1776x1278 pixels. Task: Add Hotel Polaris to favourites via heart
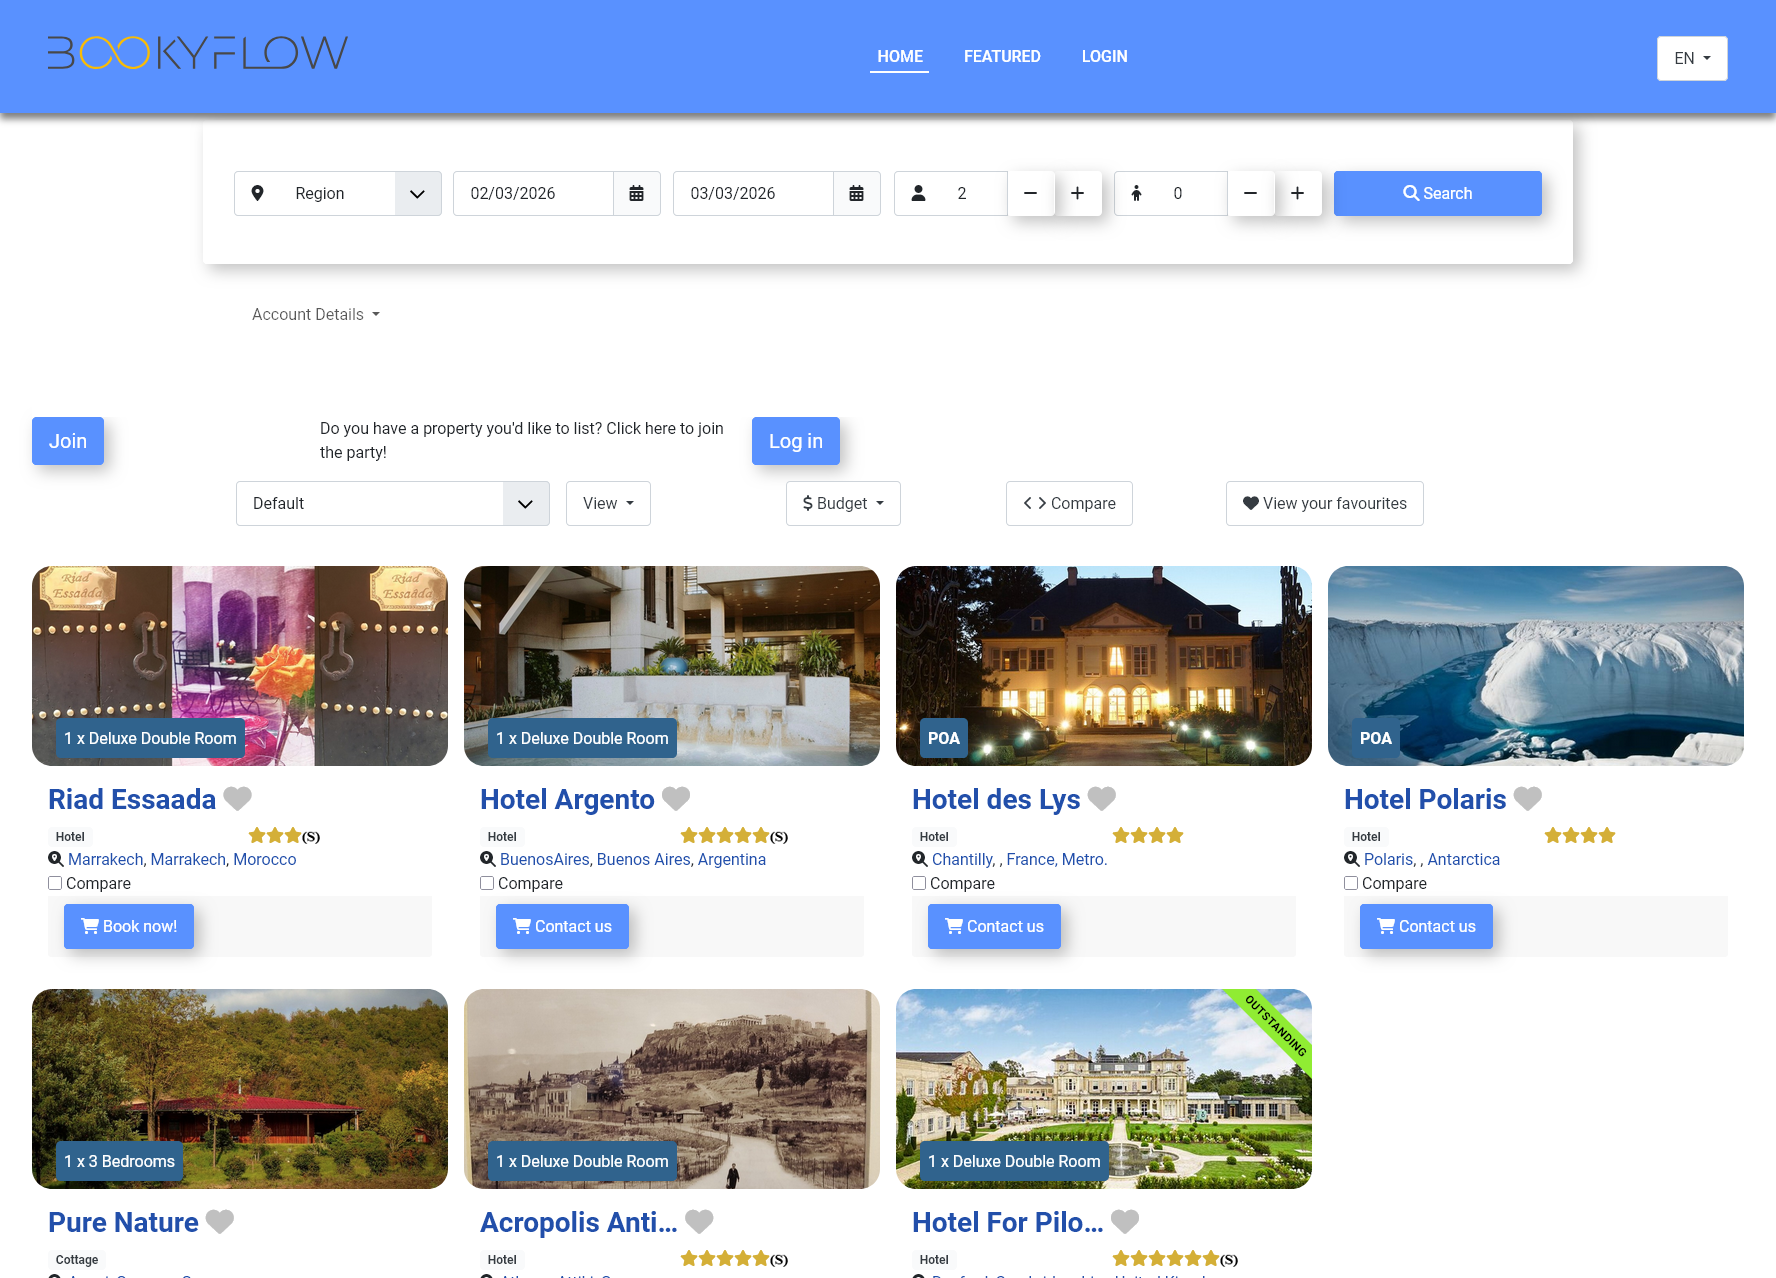point(1527,799)
